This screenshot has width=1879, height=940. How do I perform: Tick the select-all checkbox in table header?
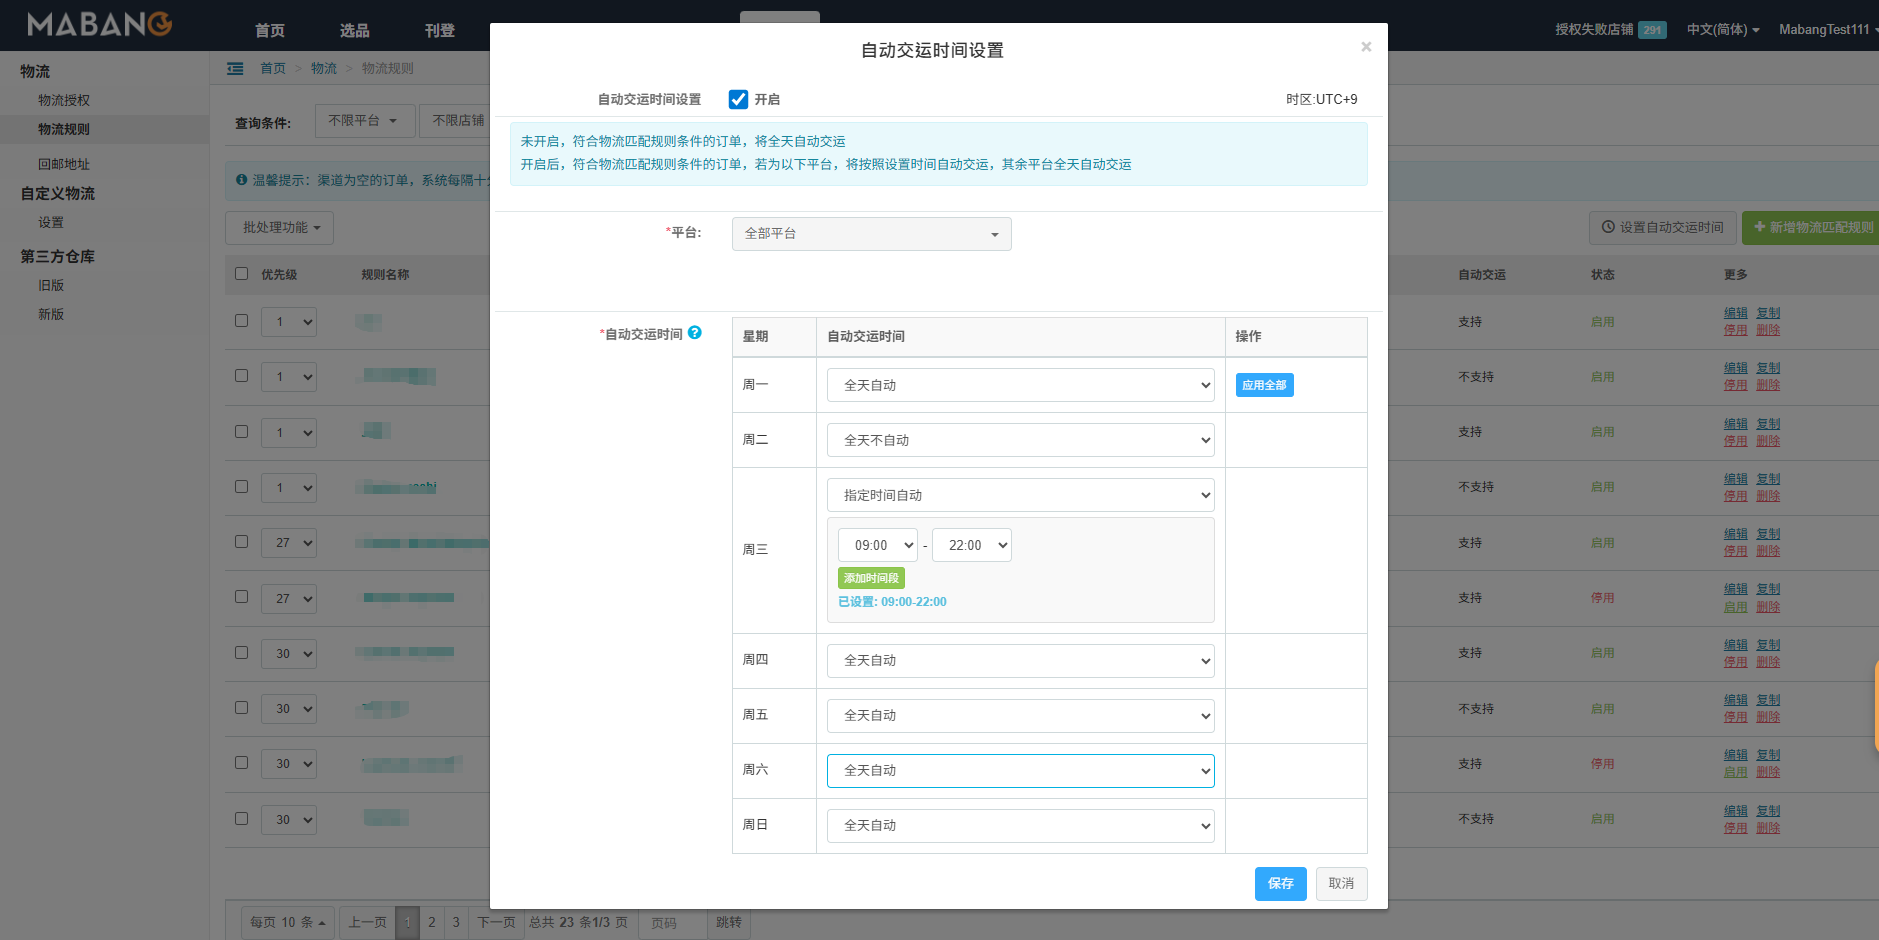pos(241,273)
